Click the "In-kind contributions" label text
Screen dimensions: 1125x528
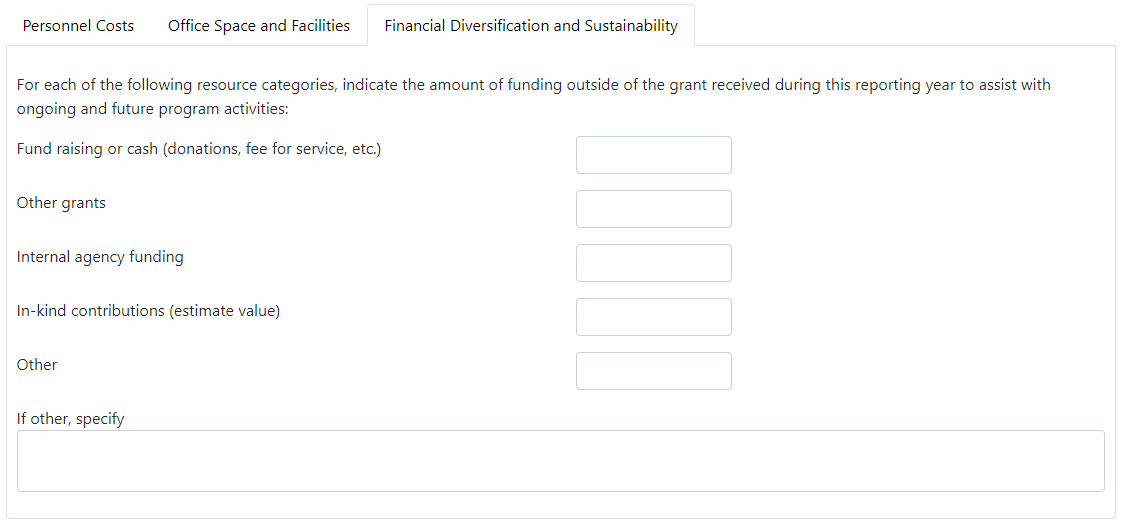90,311
